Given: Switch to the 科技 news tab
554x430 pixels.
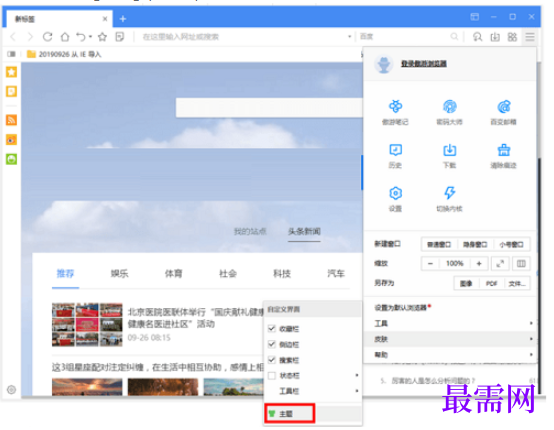Looking at the screenshot, I should point(282,273).
